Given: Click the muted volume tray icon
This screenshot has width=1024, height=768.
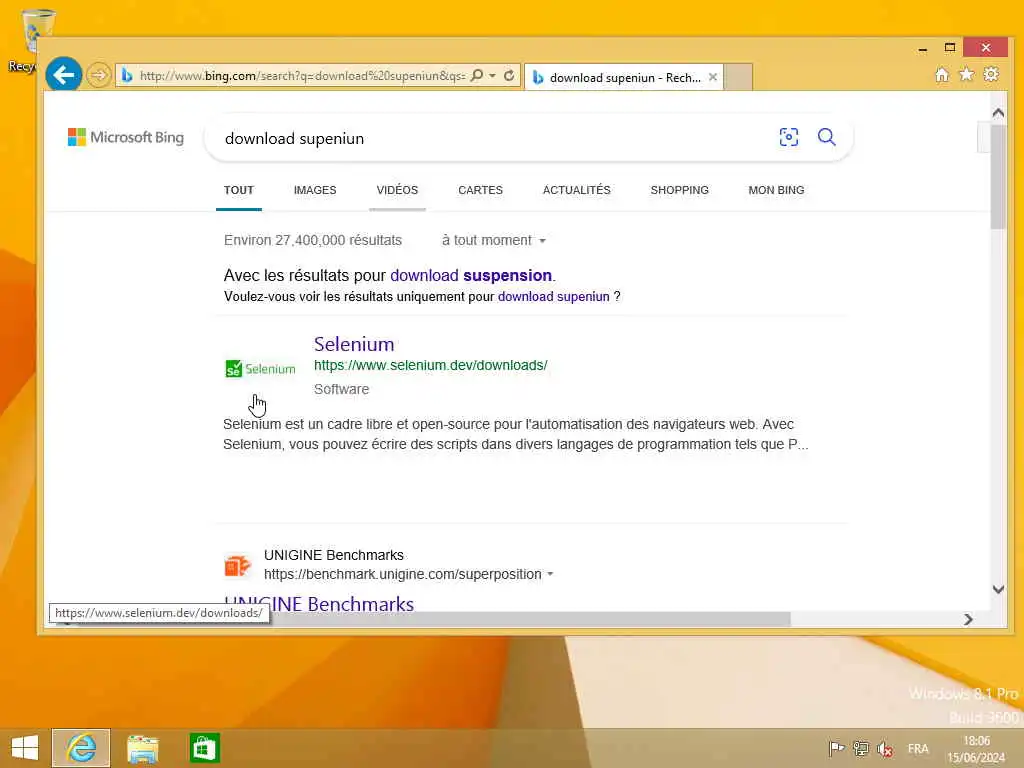Looking at the screenshot, I should tap(885, 748).
